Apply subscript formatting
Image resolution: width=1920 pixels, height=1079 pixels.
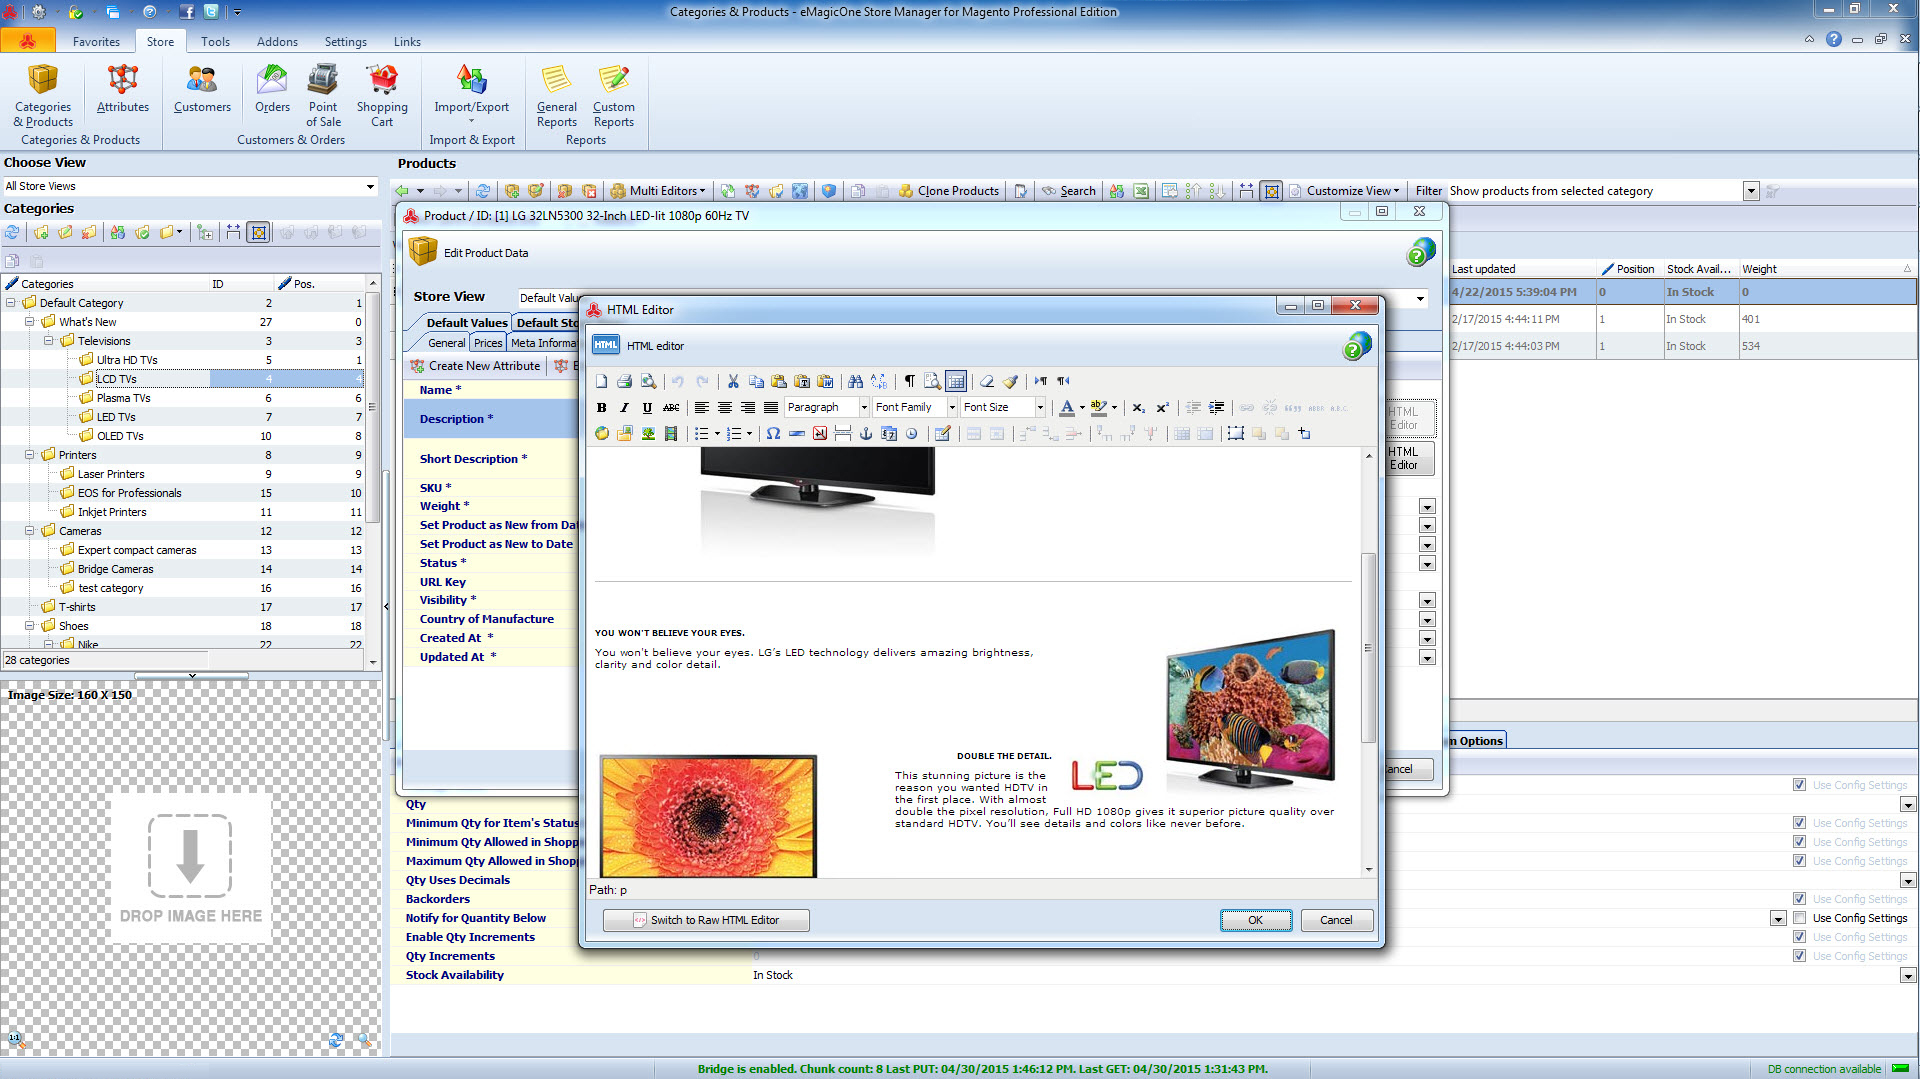1138,407
